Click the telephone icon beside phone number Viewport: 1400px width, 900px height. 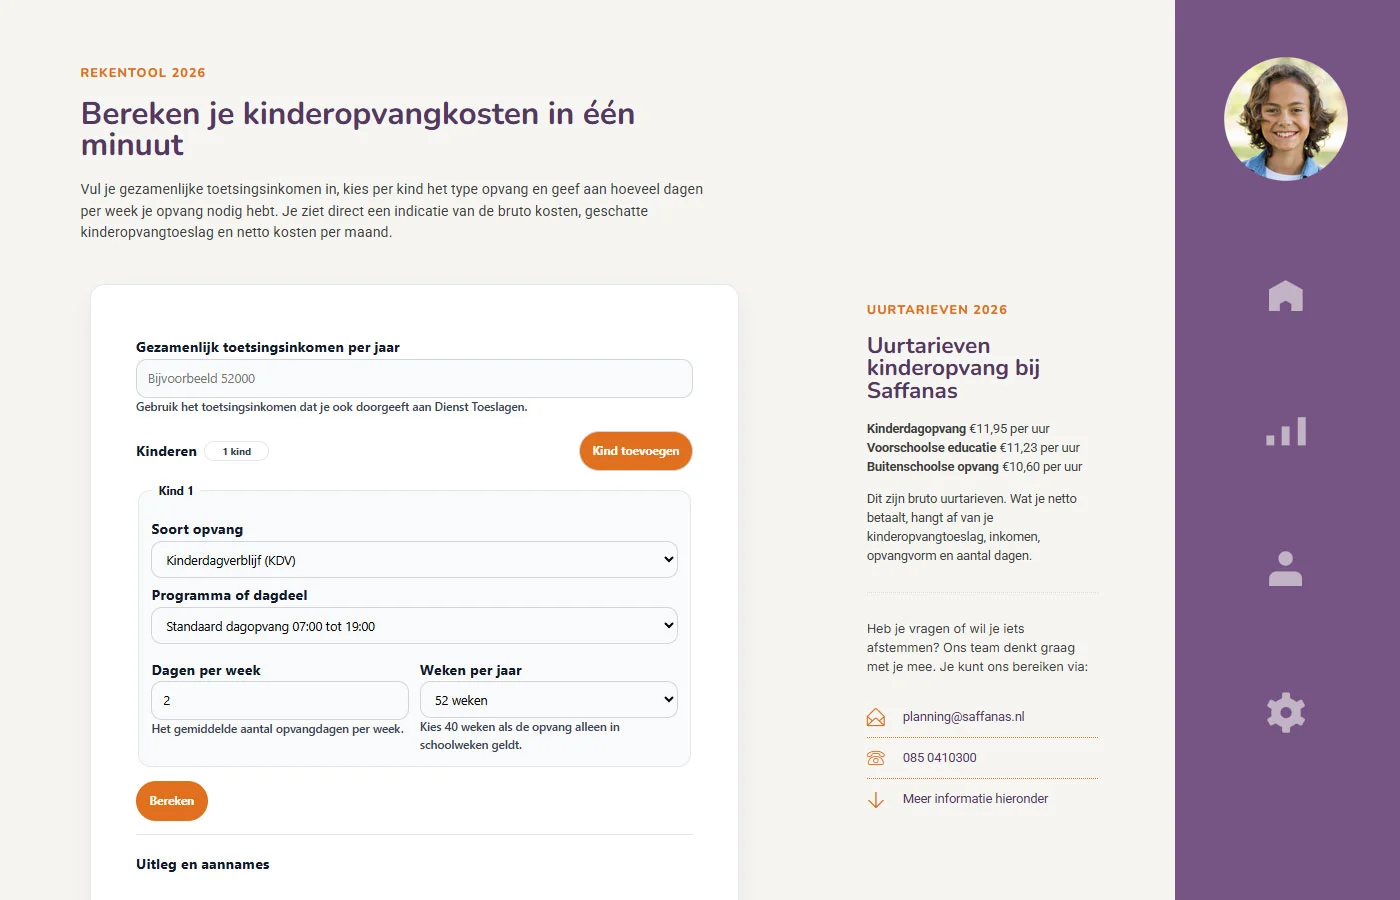point(876,758)
